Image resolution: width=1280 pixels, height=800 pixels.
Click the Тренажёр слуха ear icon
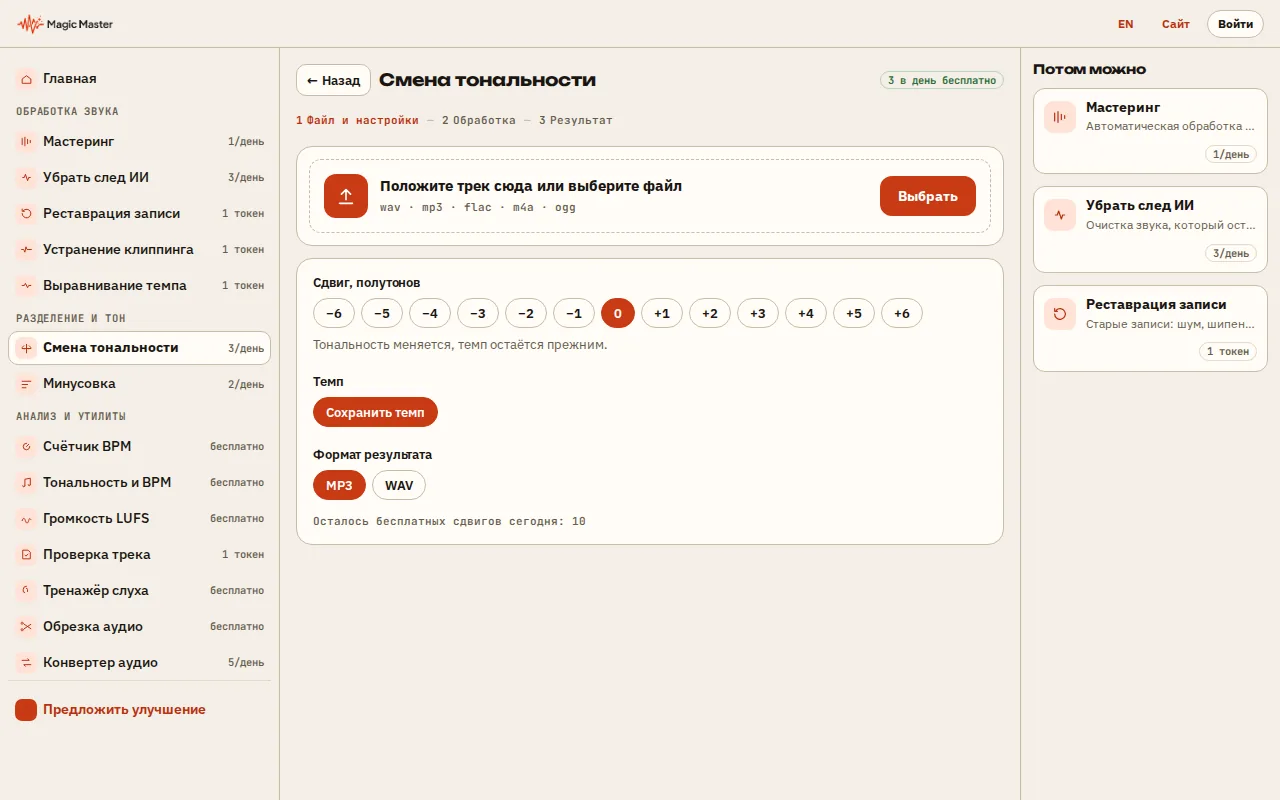click(26, 591)
